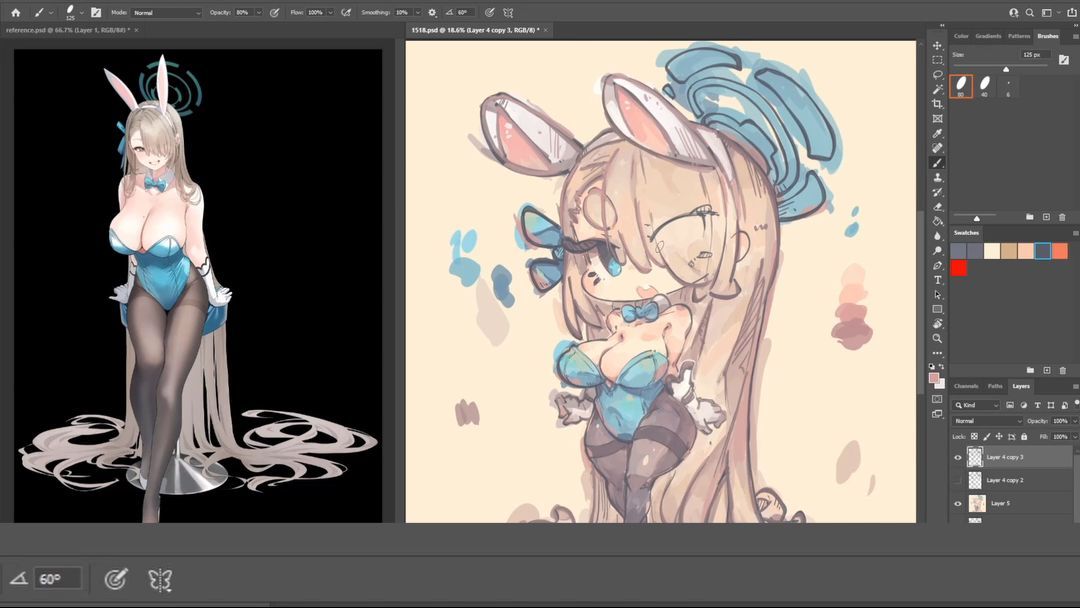Open the brush preset picker arrow

click(x=81, y=12)
